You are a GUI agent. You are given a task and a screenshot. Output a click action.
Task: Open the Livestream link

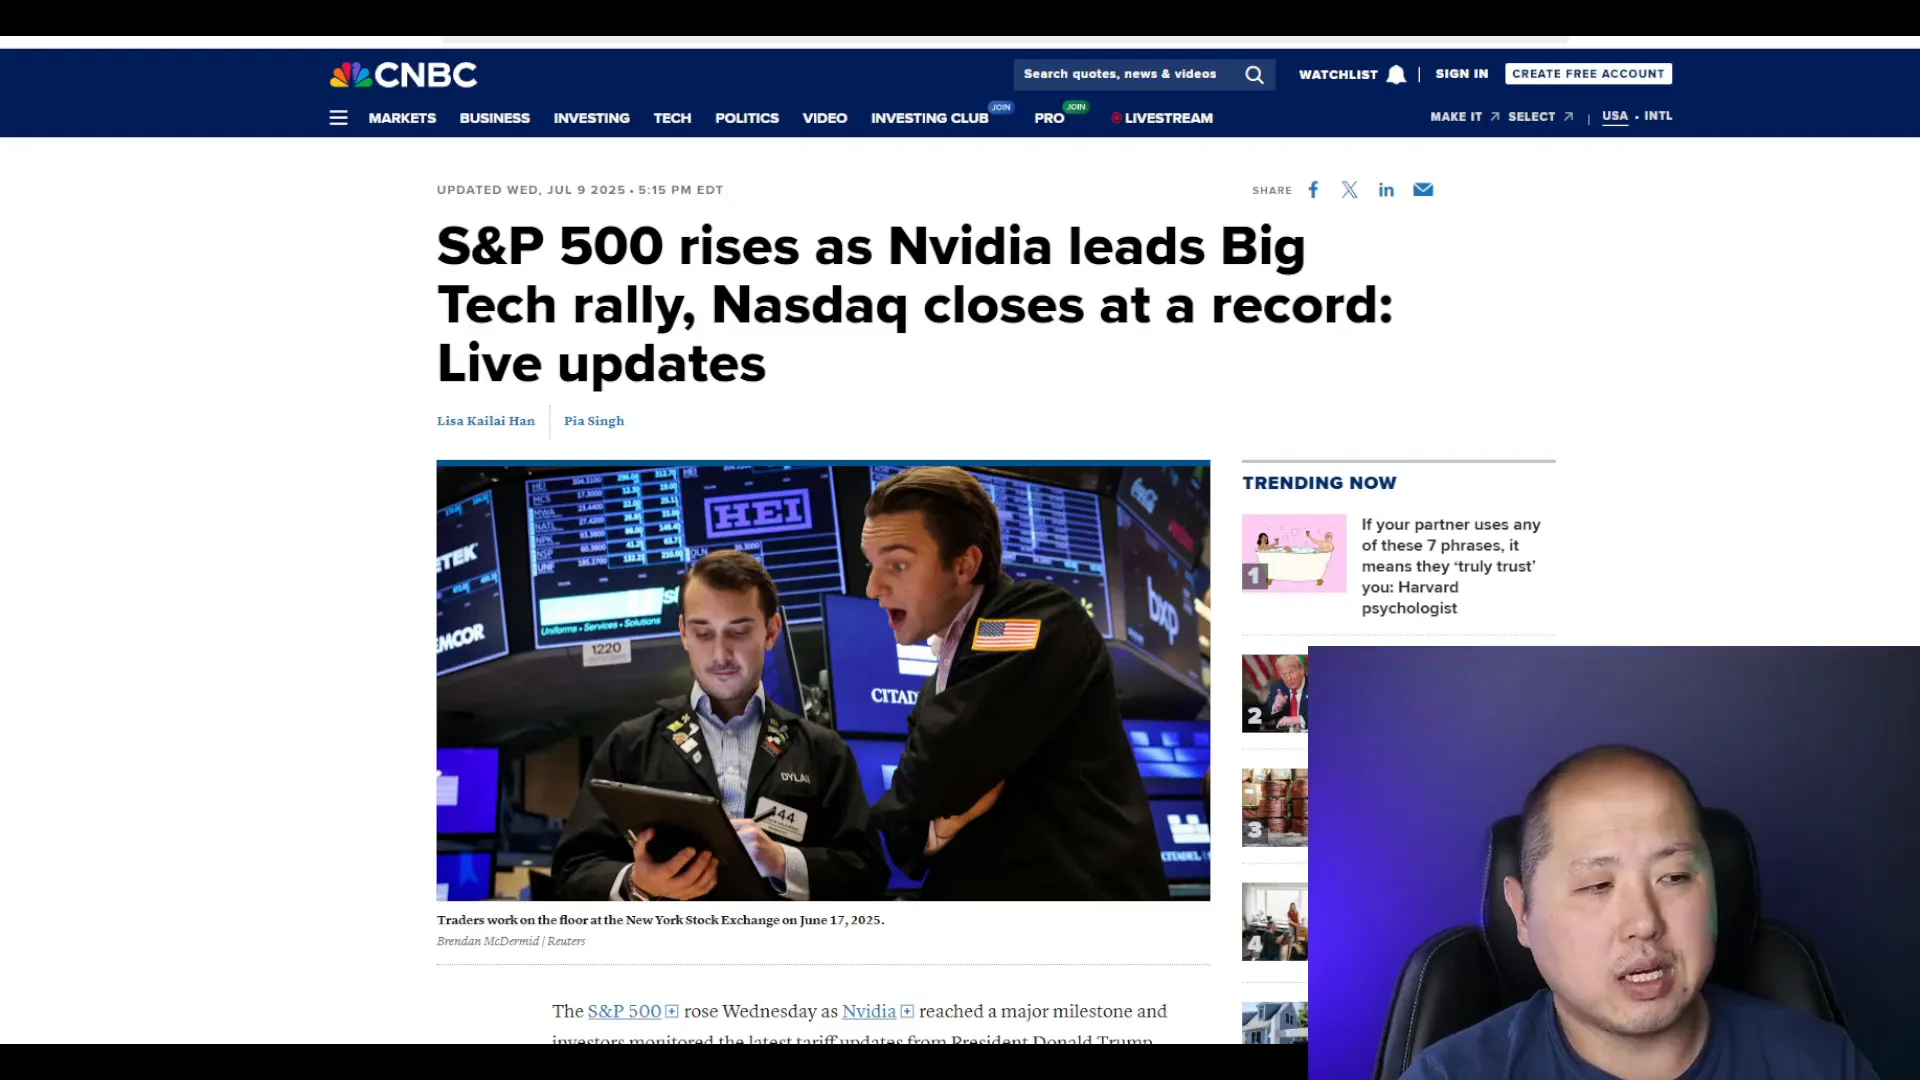pyautogui.click(x=1162, y=118)
